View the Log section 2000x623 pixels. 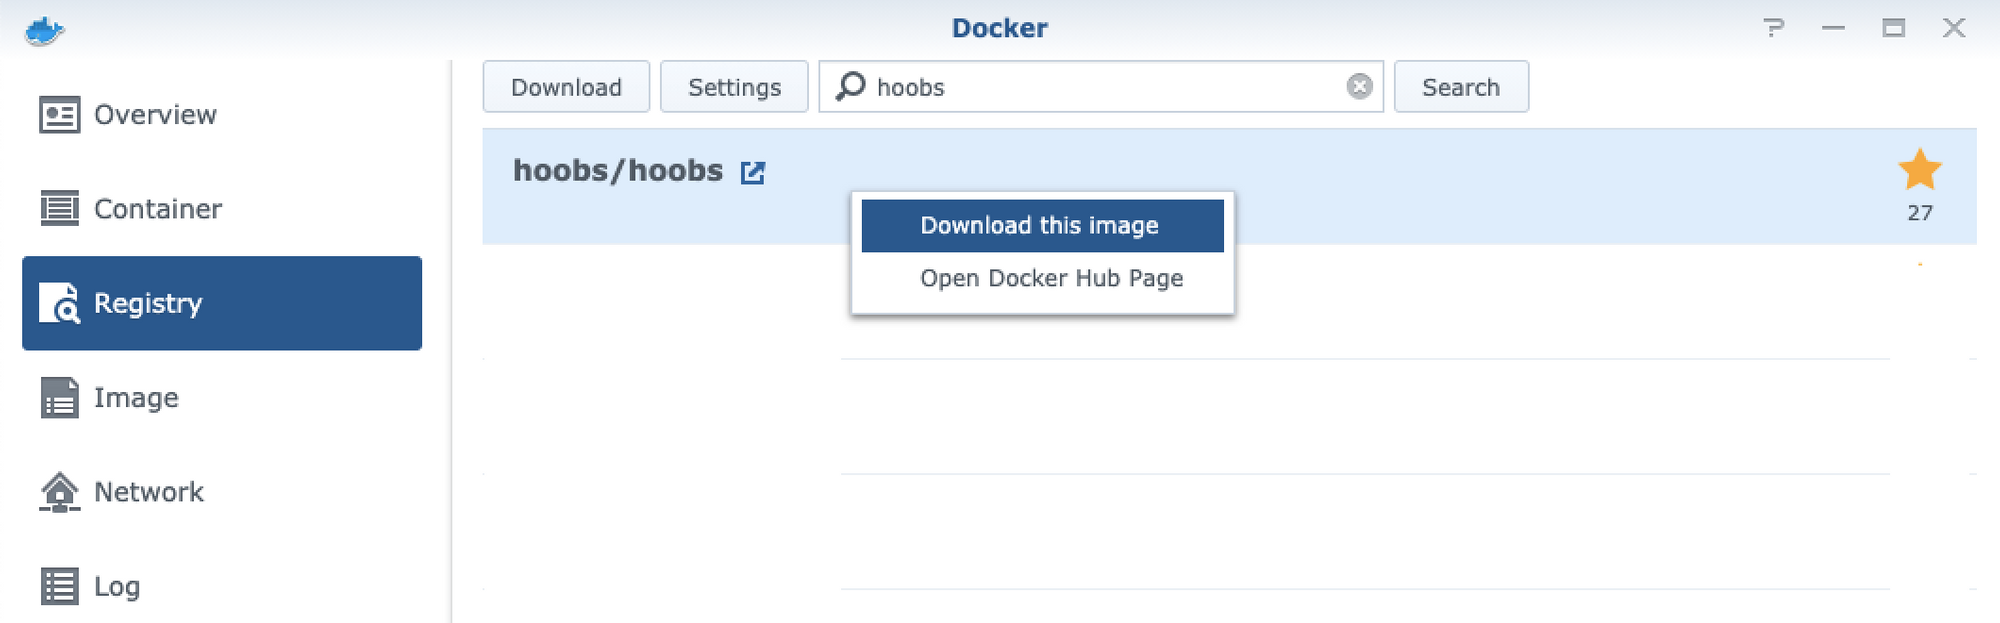pos(222,586)
